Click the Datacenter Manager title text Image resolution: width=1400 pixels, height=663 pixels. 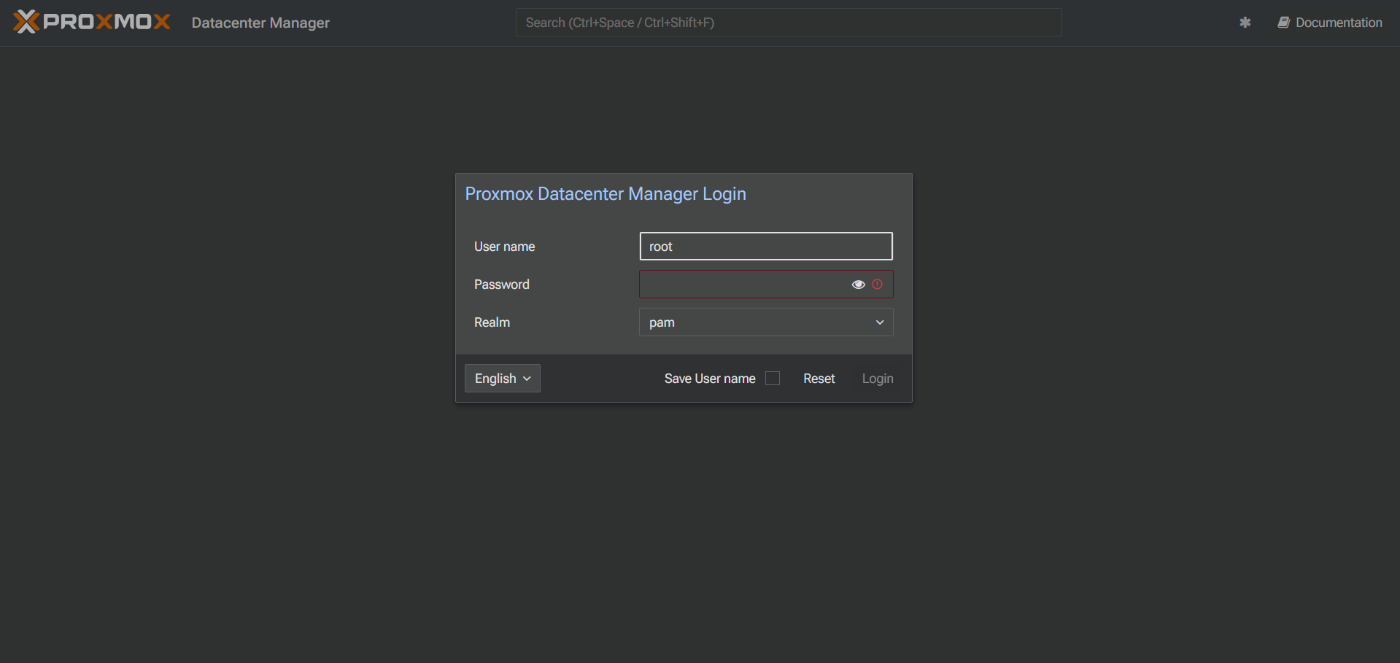coord(261,22)
